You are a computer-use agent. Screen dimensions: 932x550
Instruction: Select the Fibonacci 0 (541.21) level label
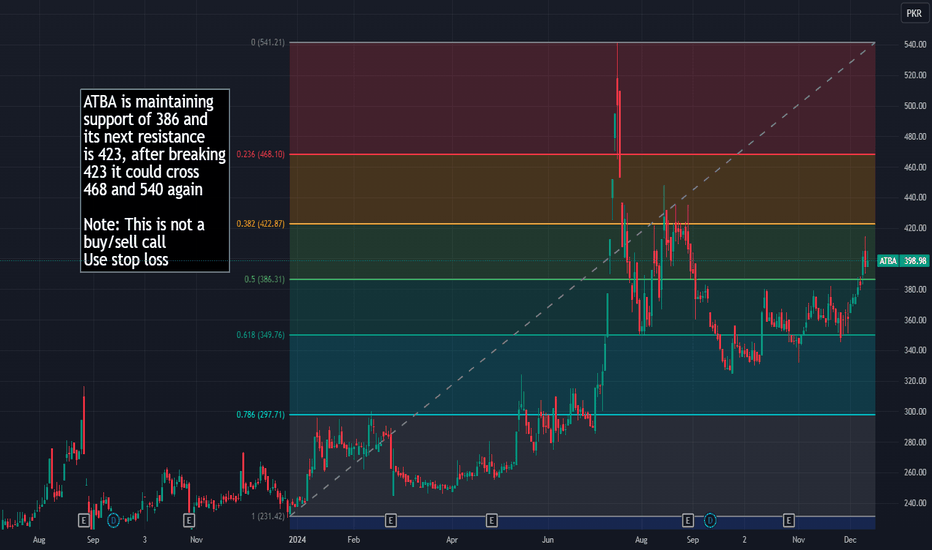click(267, 43)
